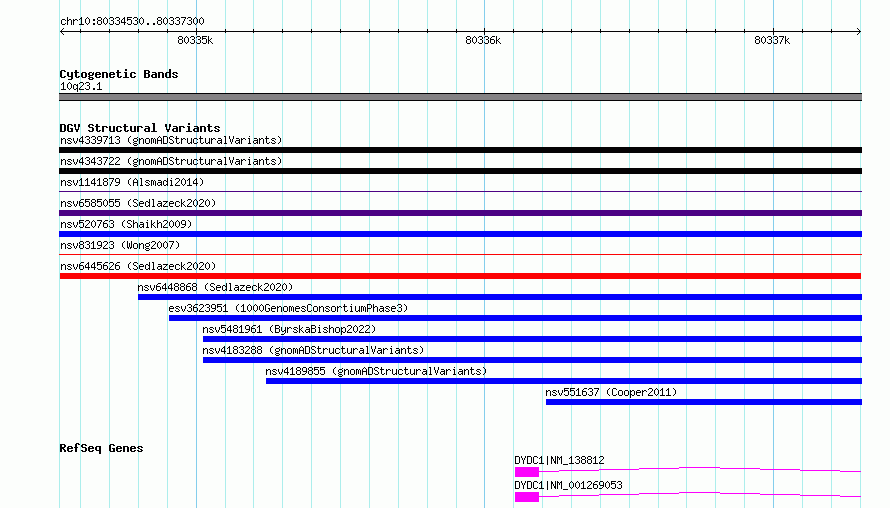Click the chr10:80334530..80337300 region label
The height and width of the screenshot is (508, 890).
pyautogui.click(x=132, y=21)
